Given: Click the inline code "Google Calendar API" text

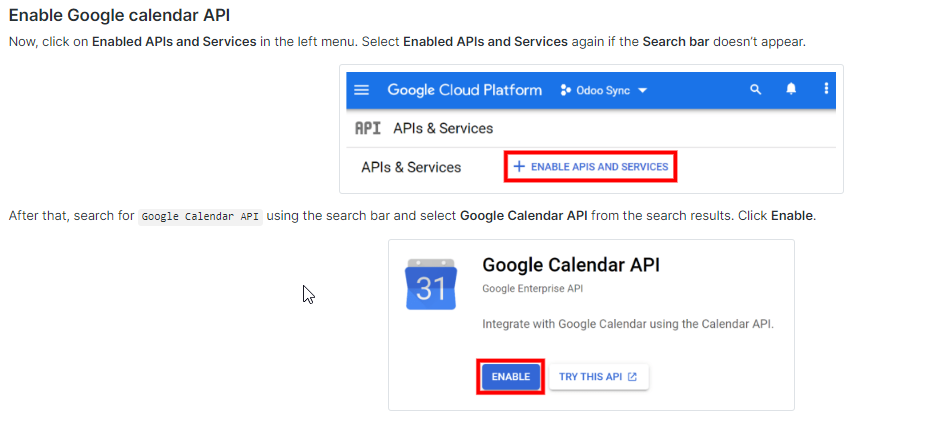Looking at the screenshot, I should (x=200, y=217).
